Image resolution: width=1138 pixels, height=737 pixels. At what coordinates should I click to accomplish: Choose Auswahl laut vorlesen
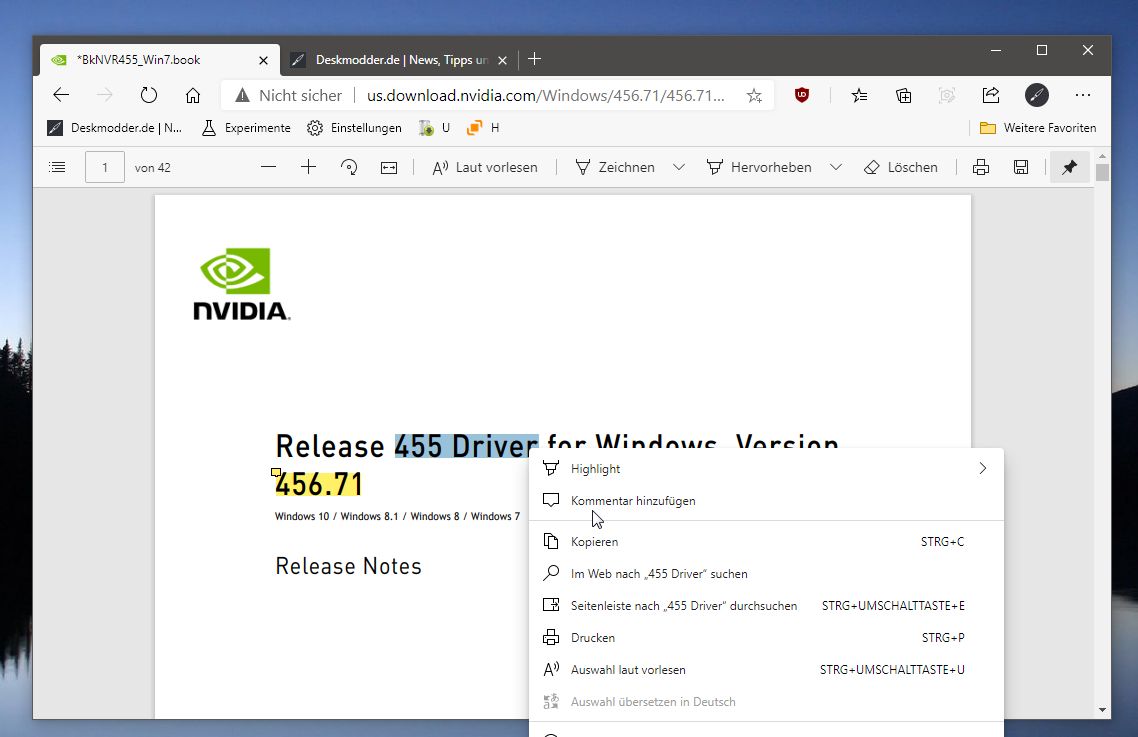766,669
